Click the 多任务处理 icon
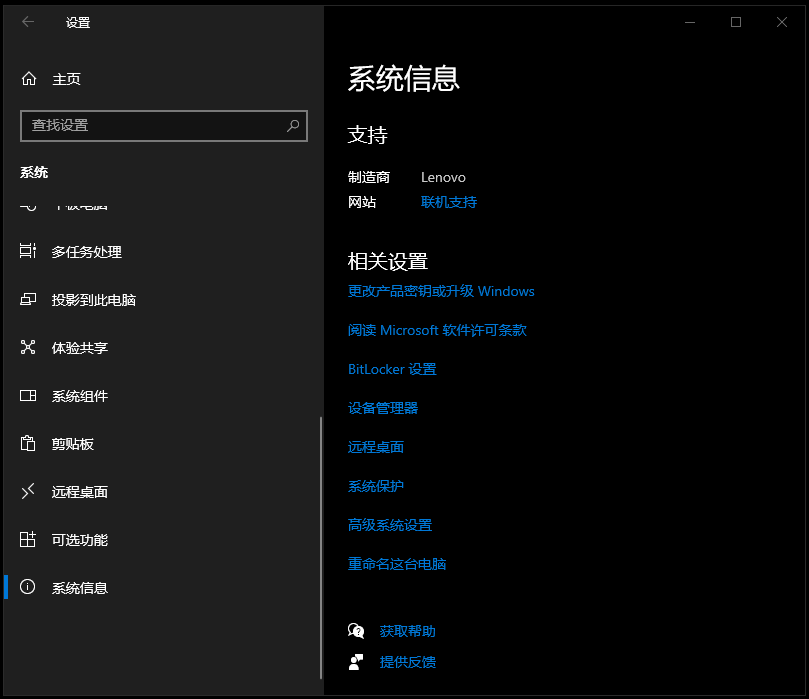The height and width of the screenshot is (699, 809). click(28, 252)
